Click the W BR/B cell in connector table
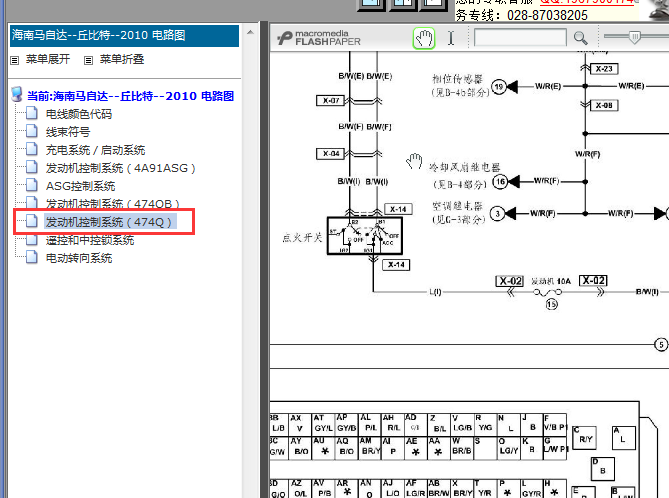Screen dimensions: 669x498 462,447
